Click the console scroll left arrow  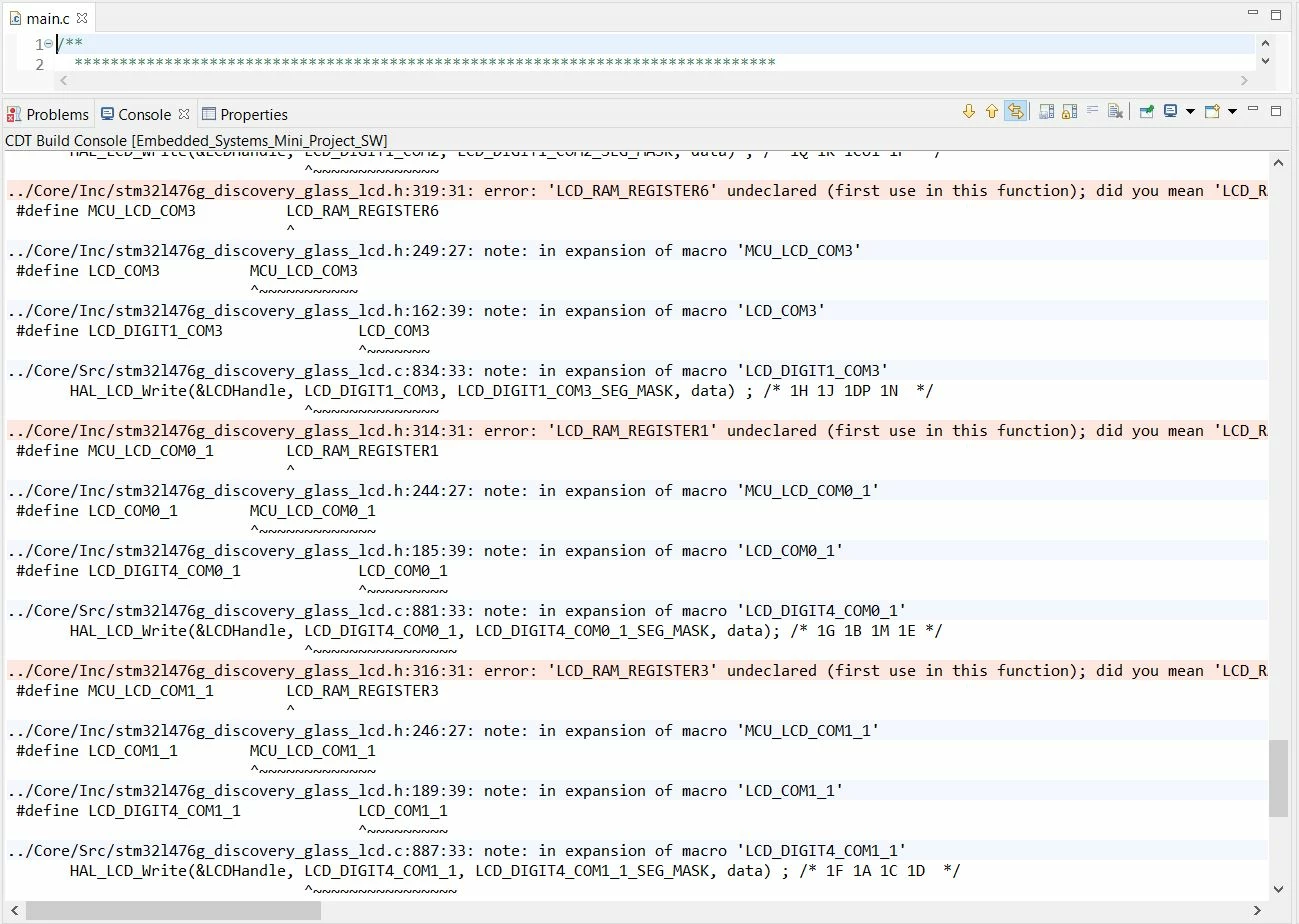coord(14,911)
